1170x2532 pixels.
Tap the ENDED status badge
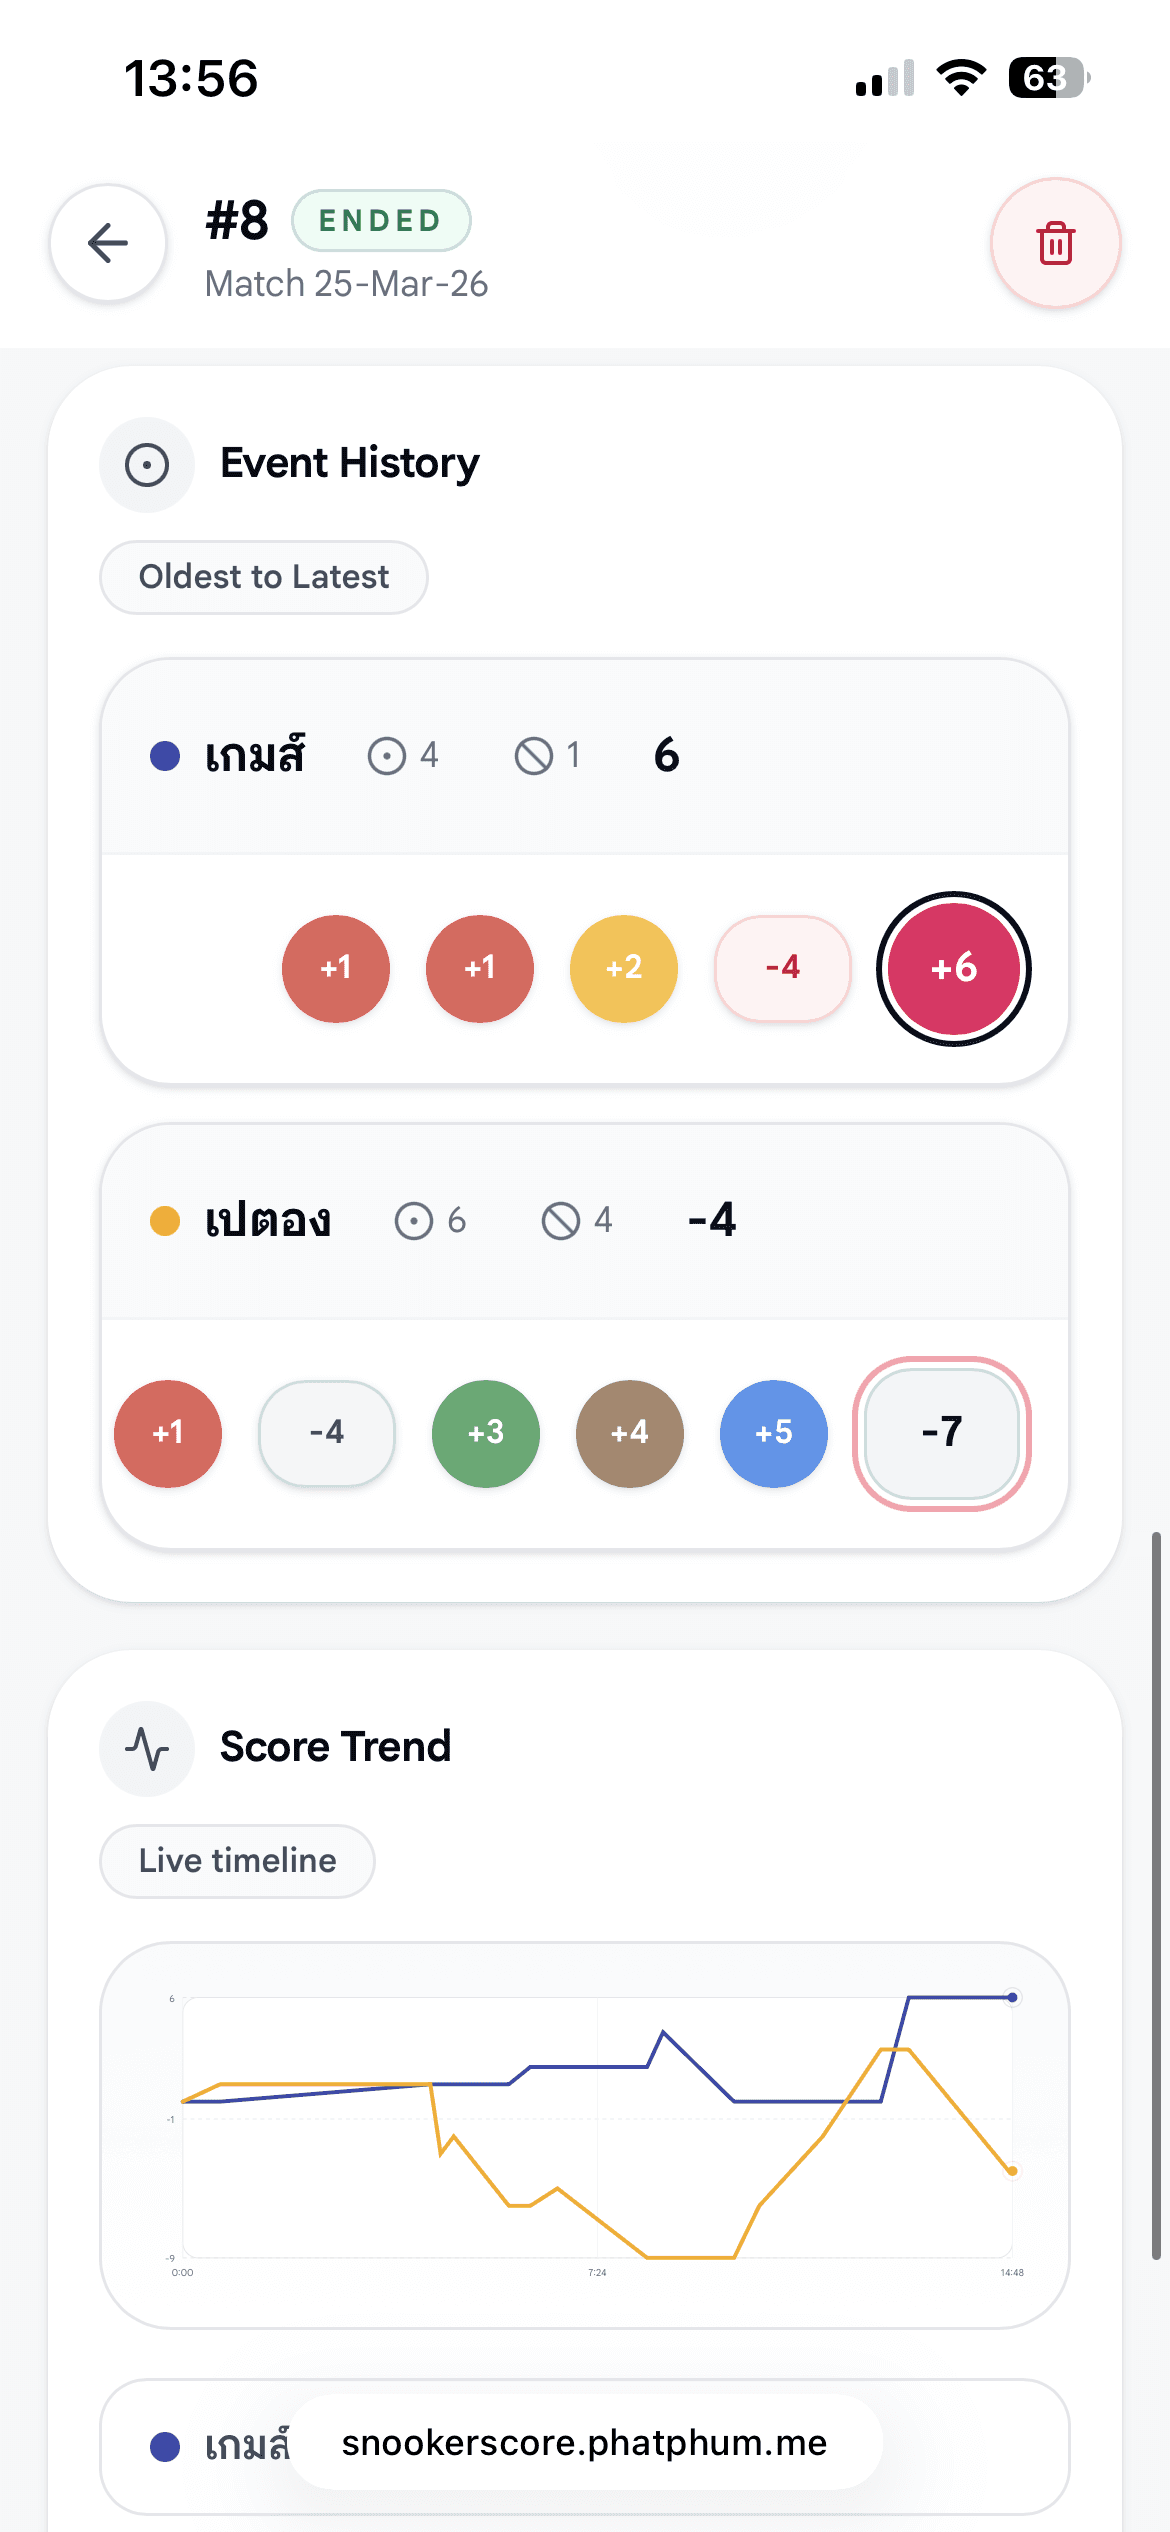point(381,220)
